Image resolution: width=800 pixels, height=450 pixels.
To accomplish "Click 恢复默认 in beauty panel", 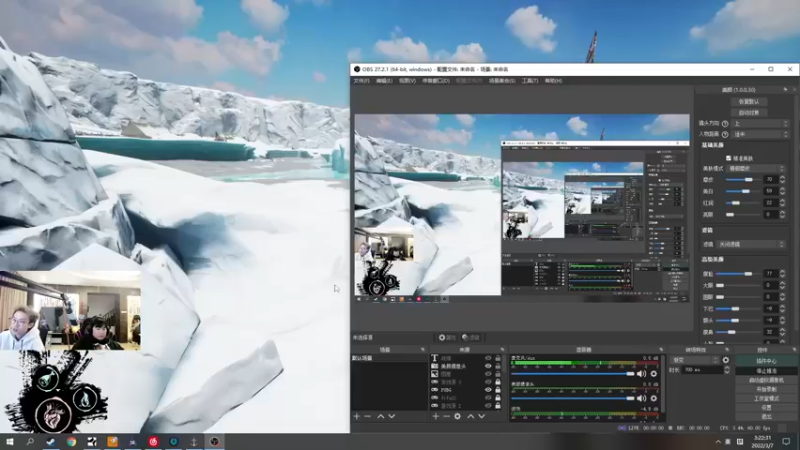I will click(748, 102).
